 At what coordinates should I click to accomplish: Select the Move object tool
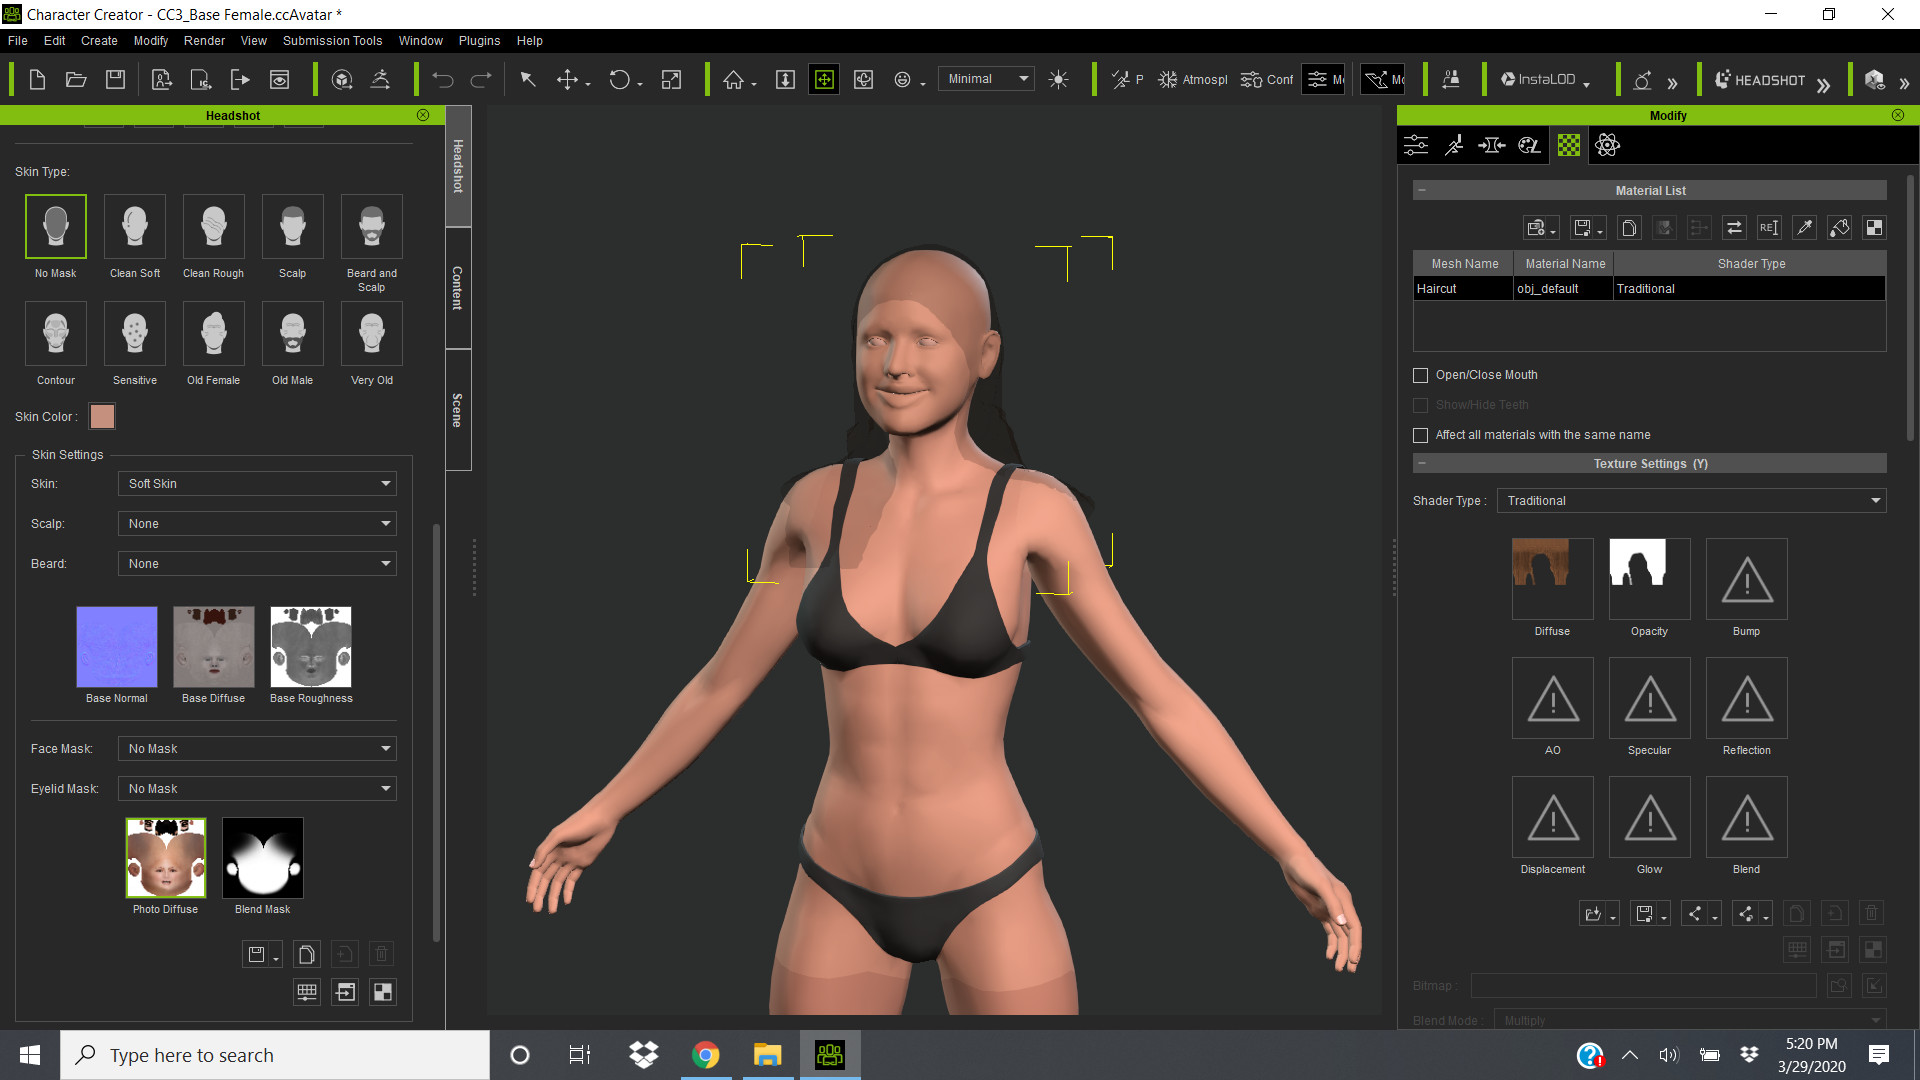[x=567, y=80]
